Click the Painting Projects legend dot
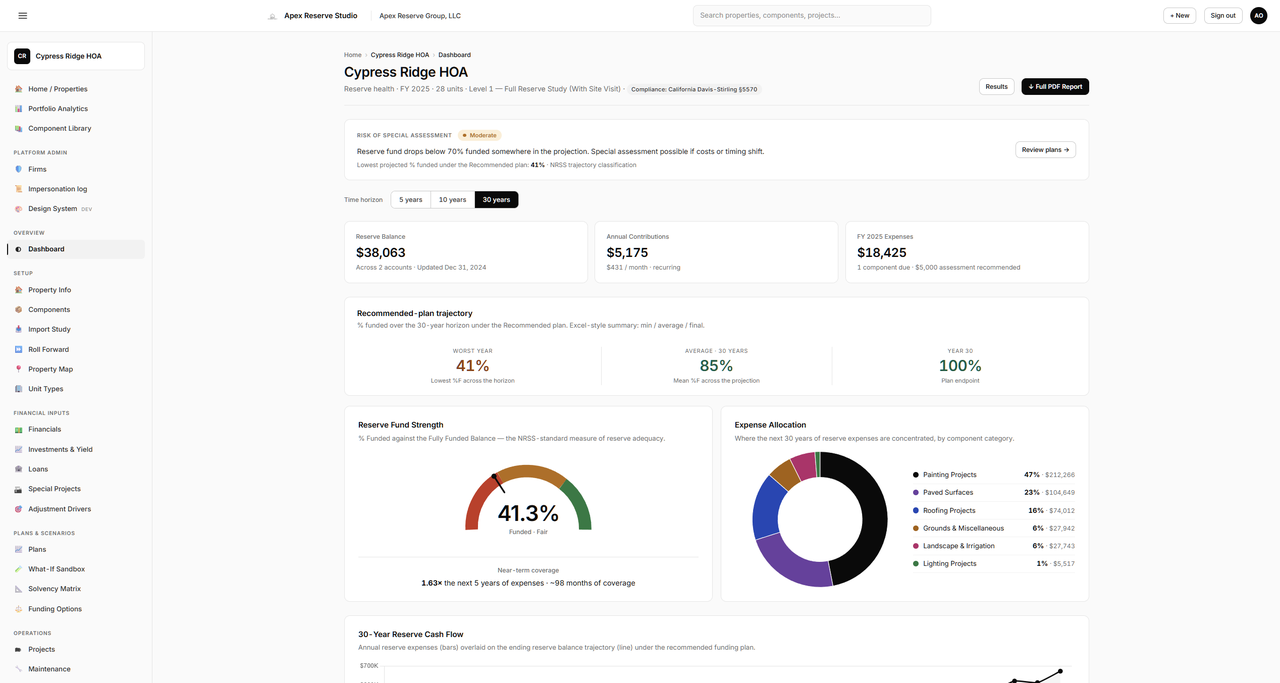Viewport: 1280px width, 683px height. coord(916,475)
